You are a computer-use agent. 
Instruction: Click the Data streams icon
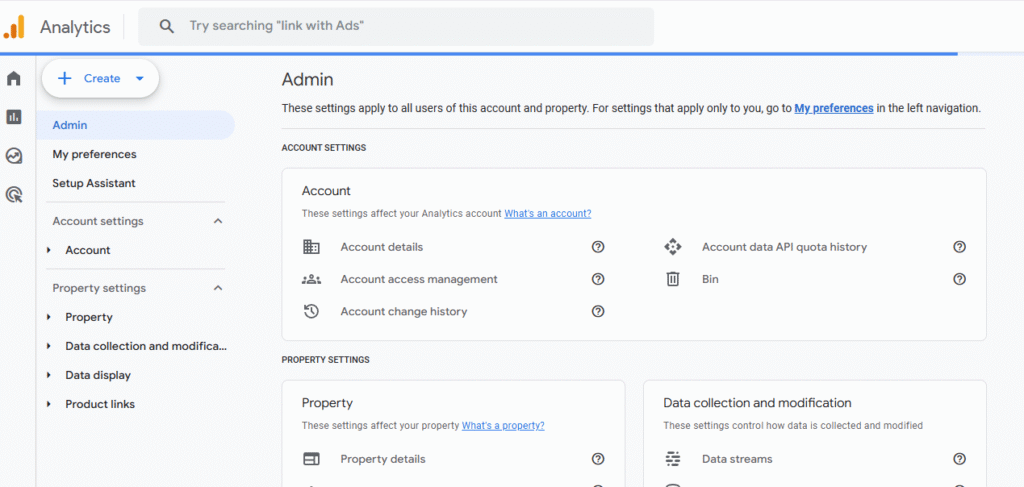point(673,459)
